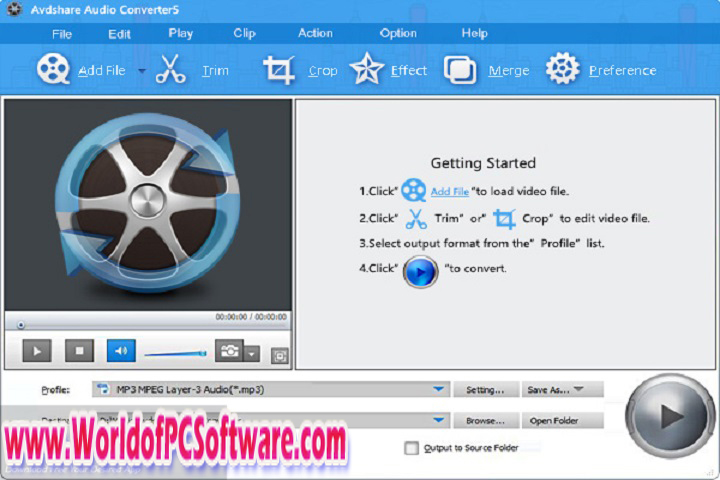Click the Setting... button

(x=486, y=390)
